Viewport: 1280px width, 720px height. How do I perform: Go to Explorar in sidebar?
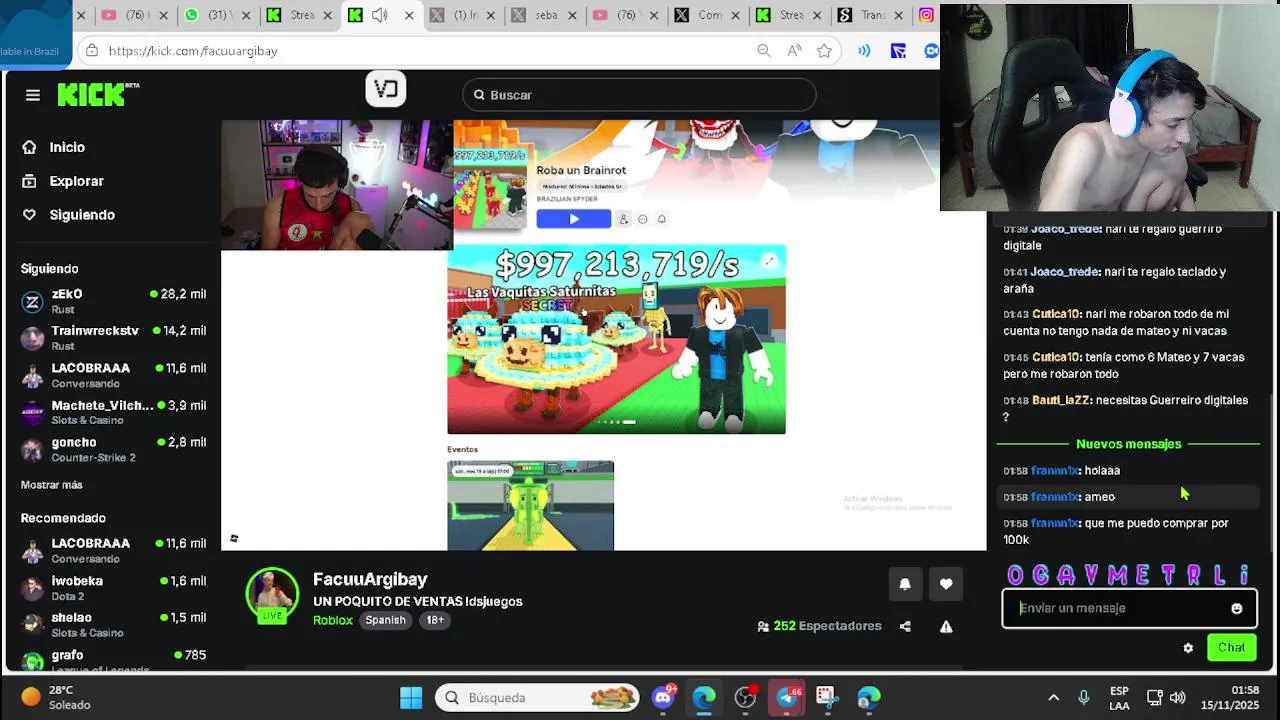[77, 181]
